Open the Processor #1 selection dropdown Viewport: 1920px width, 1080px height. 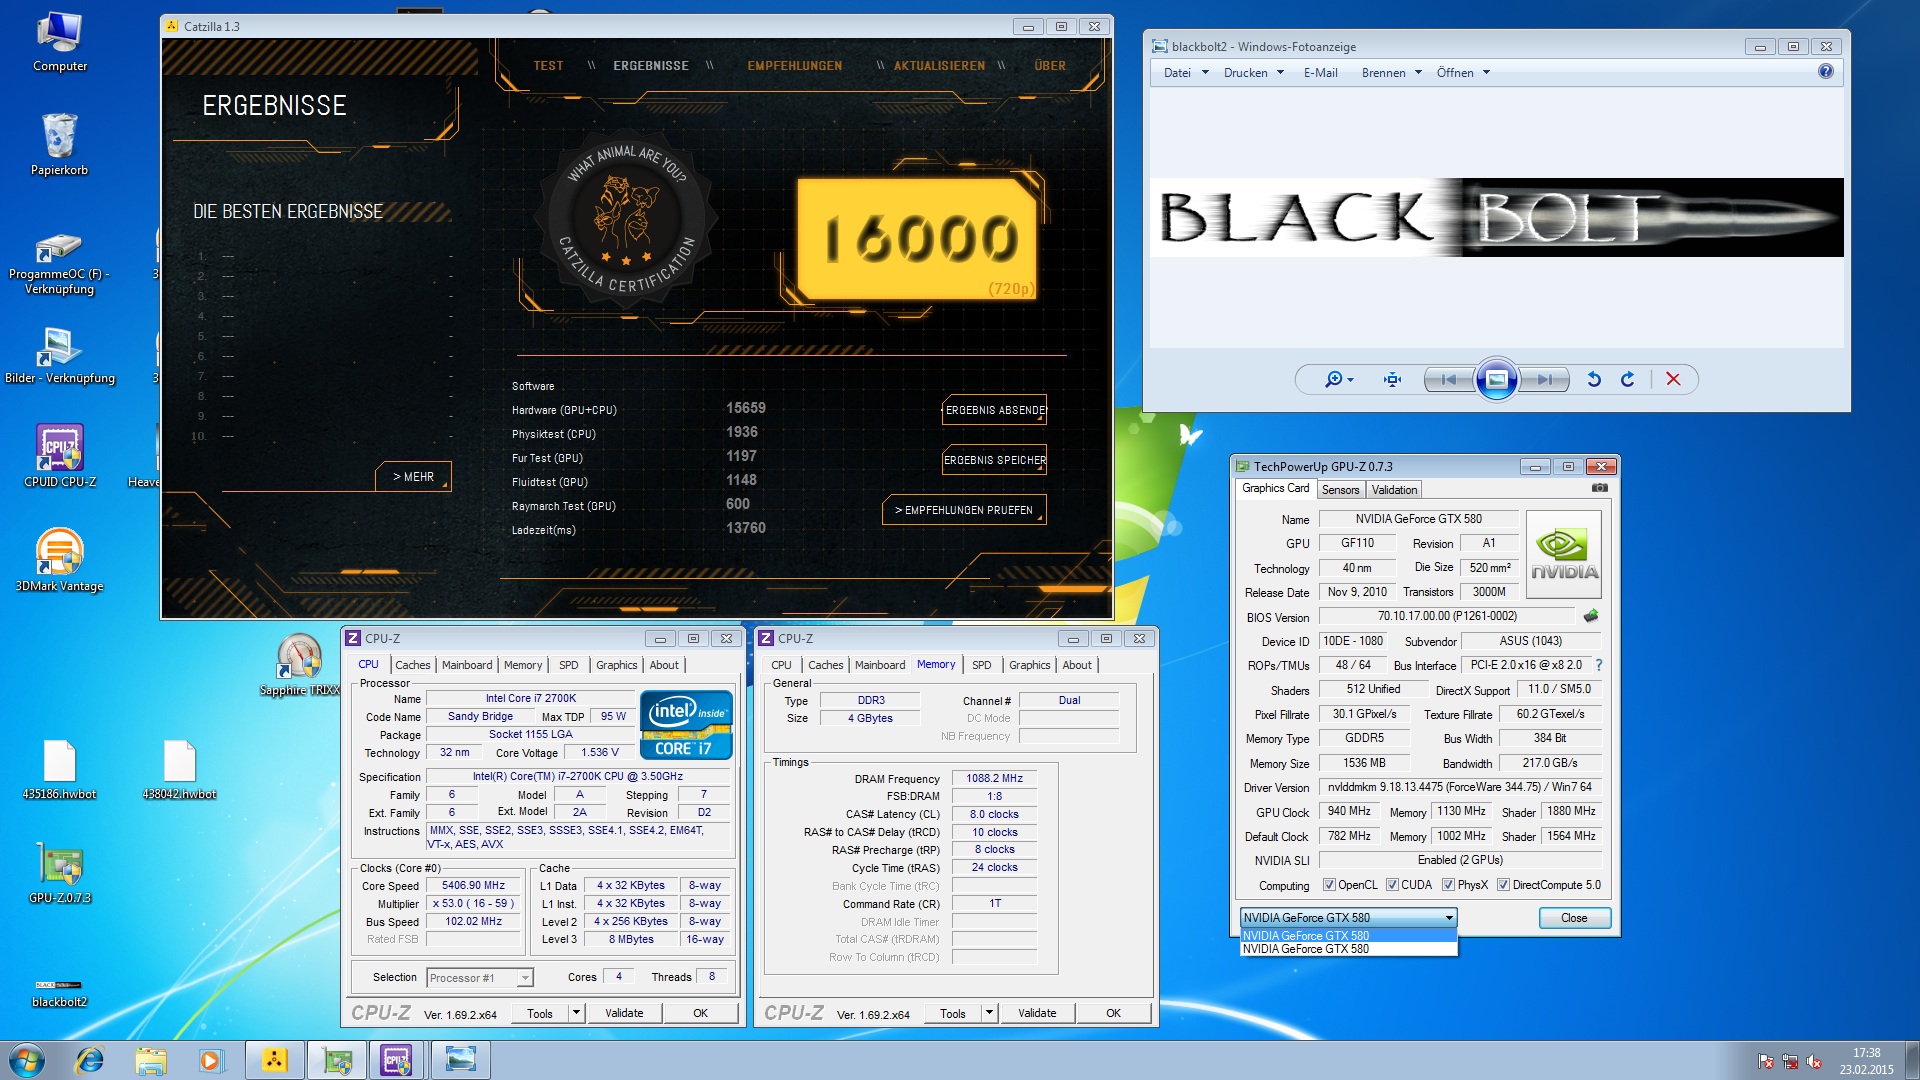click(480, 977)
